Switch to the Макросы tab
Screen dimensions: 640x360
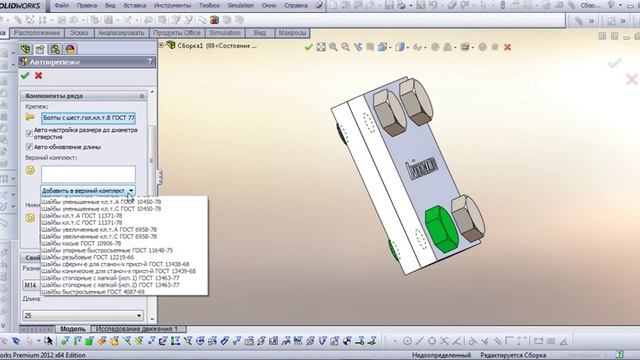292,33
